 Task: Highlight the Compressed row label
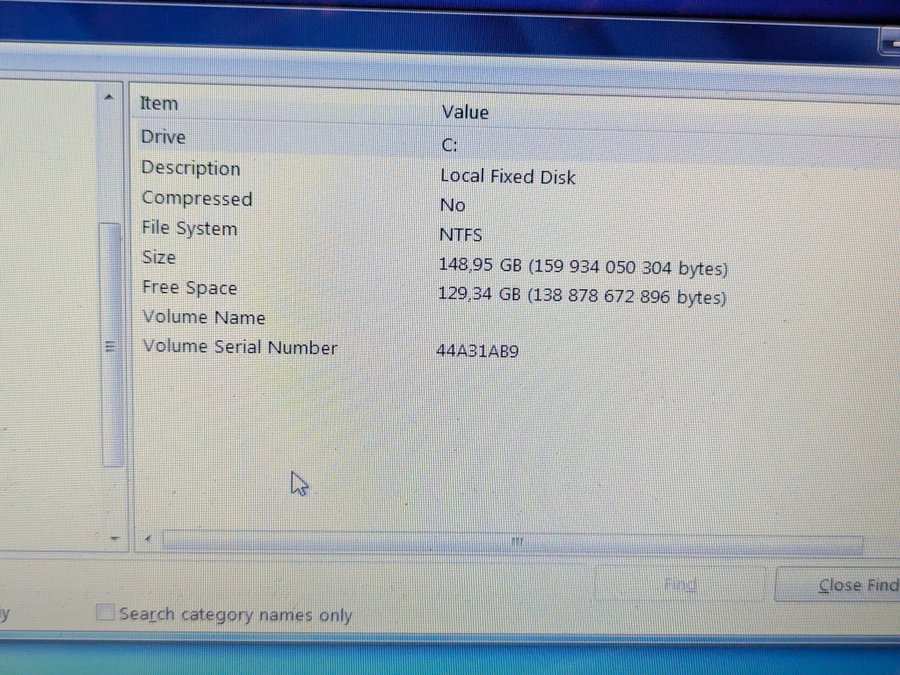[x=196, y=199]
